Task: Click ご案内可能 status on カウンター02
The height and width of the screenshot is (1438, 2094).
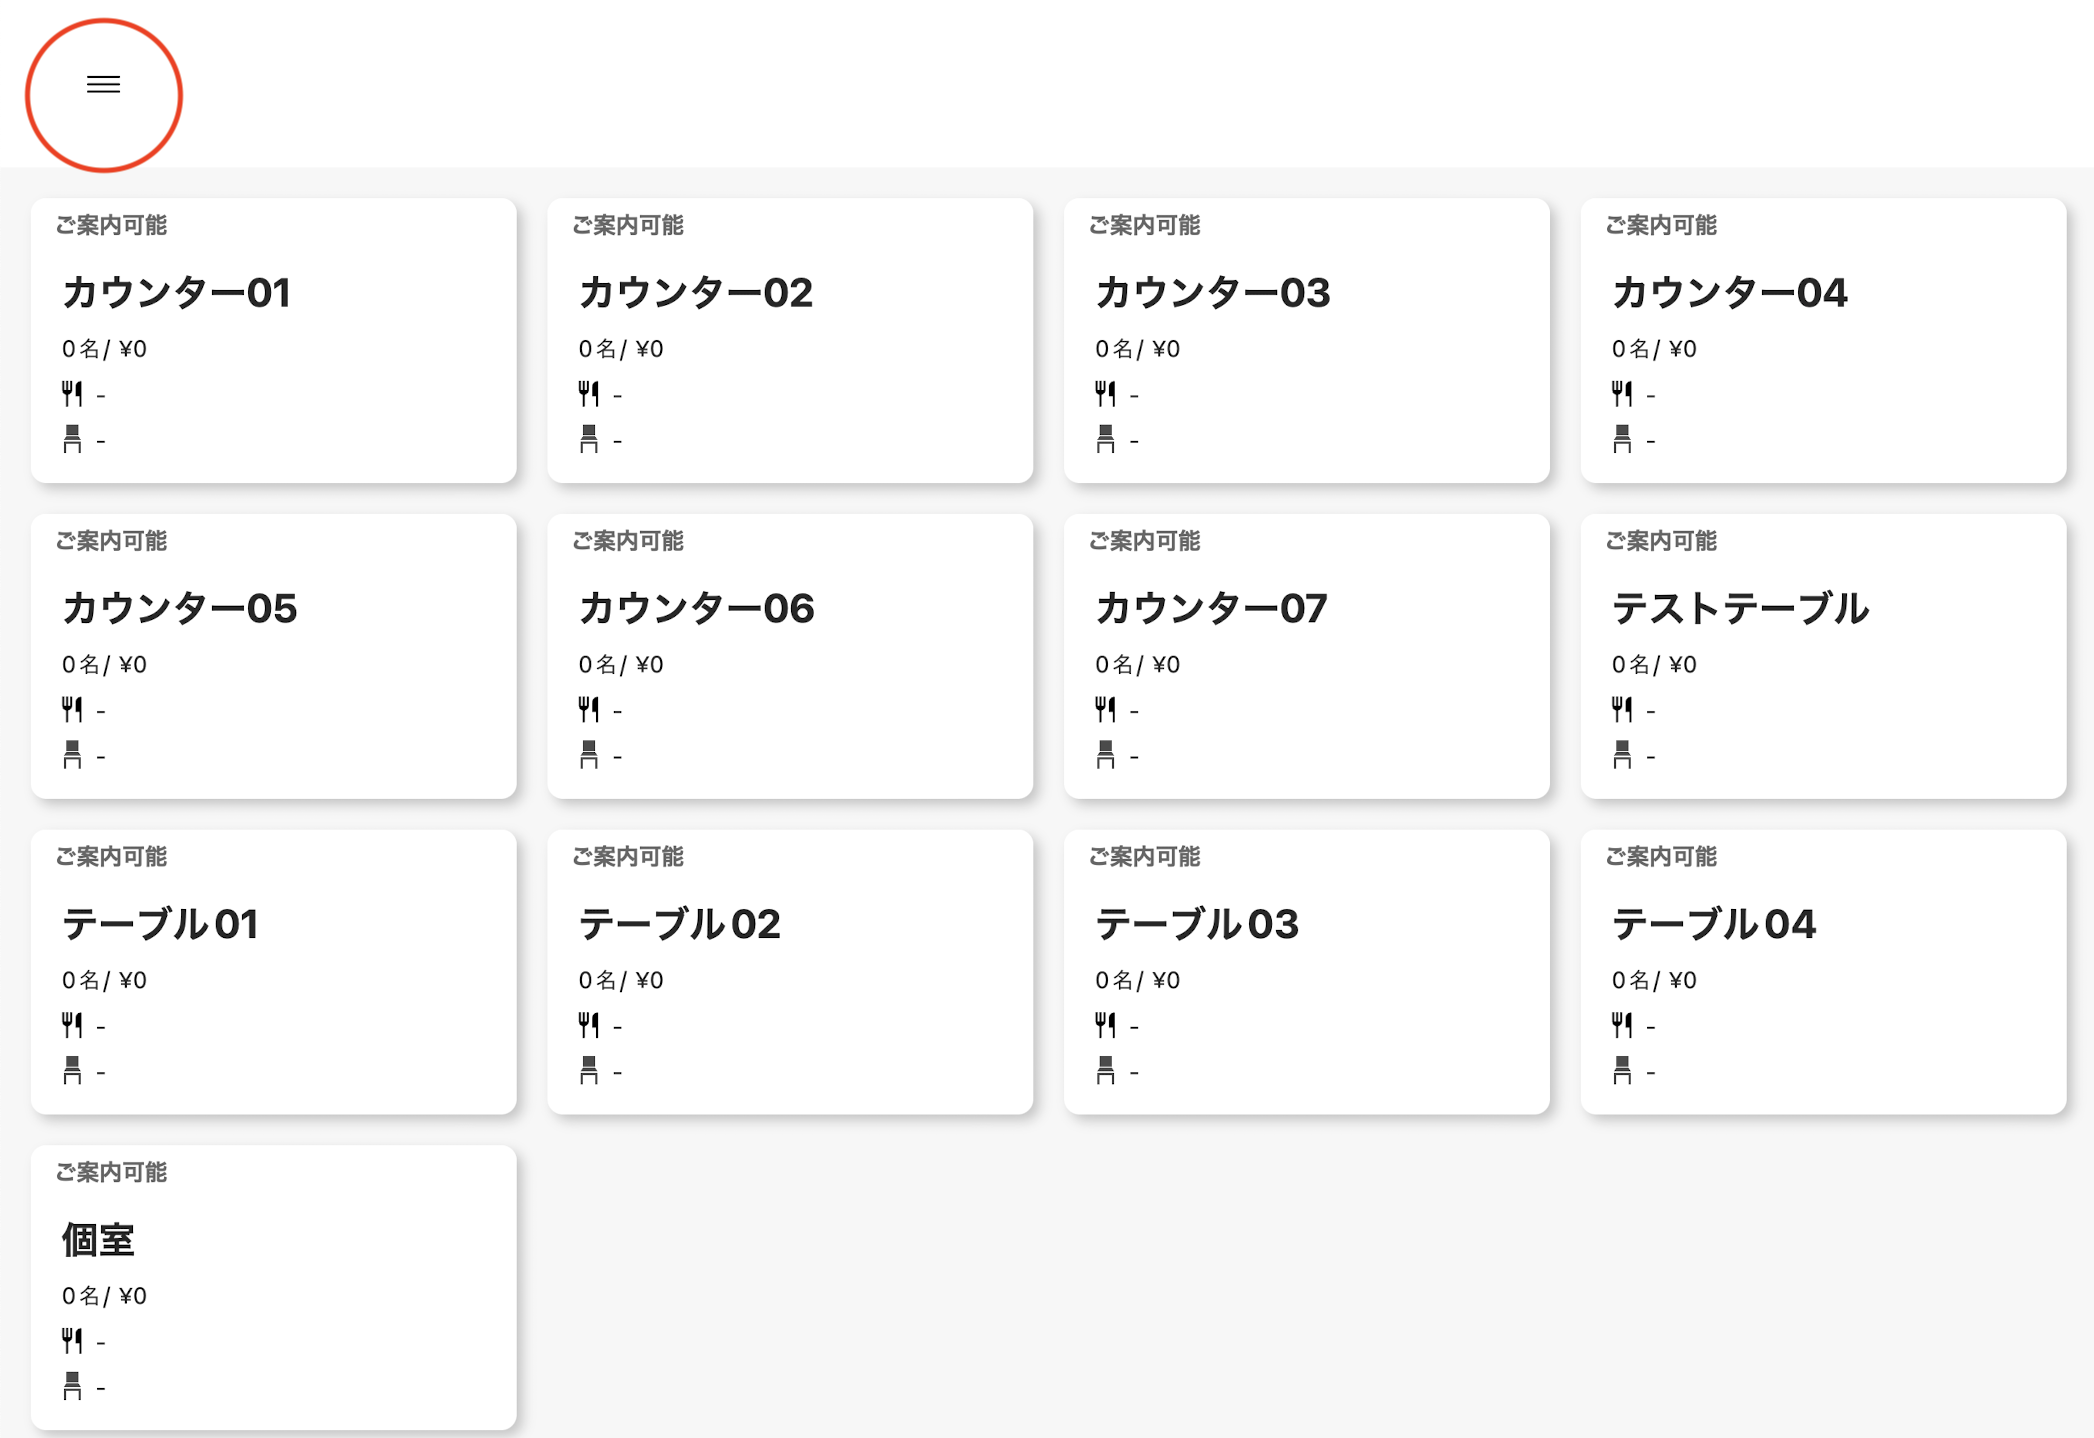Action: (x=628, y=225)
